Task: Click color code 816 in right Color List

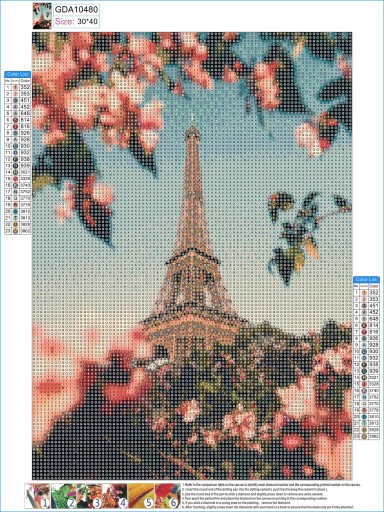Action: pos(374,332)
